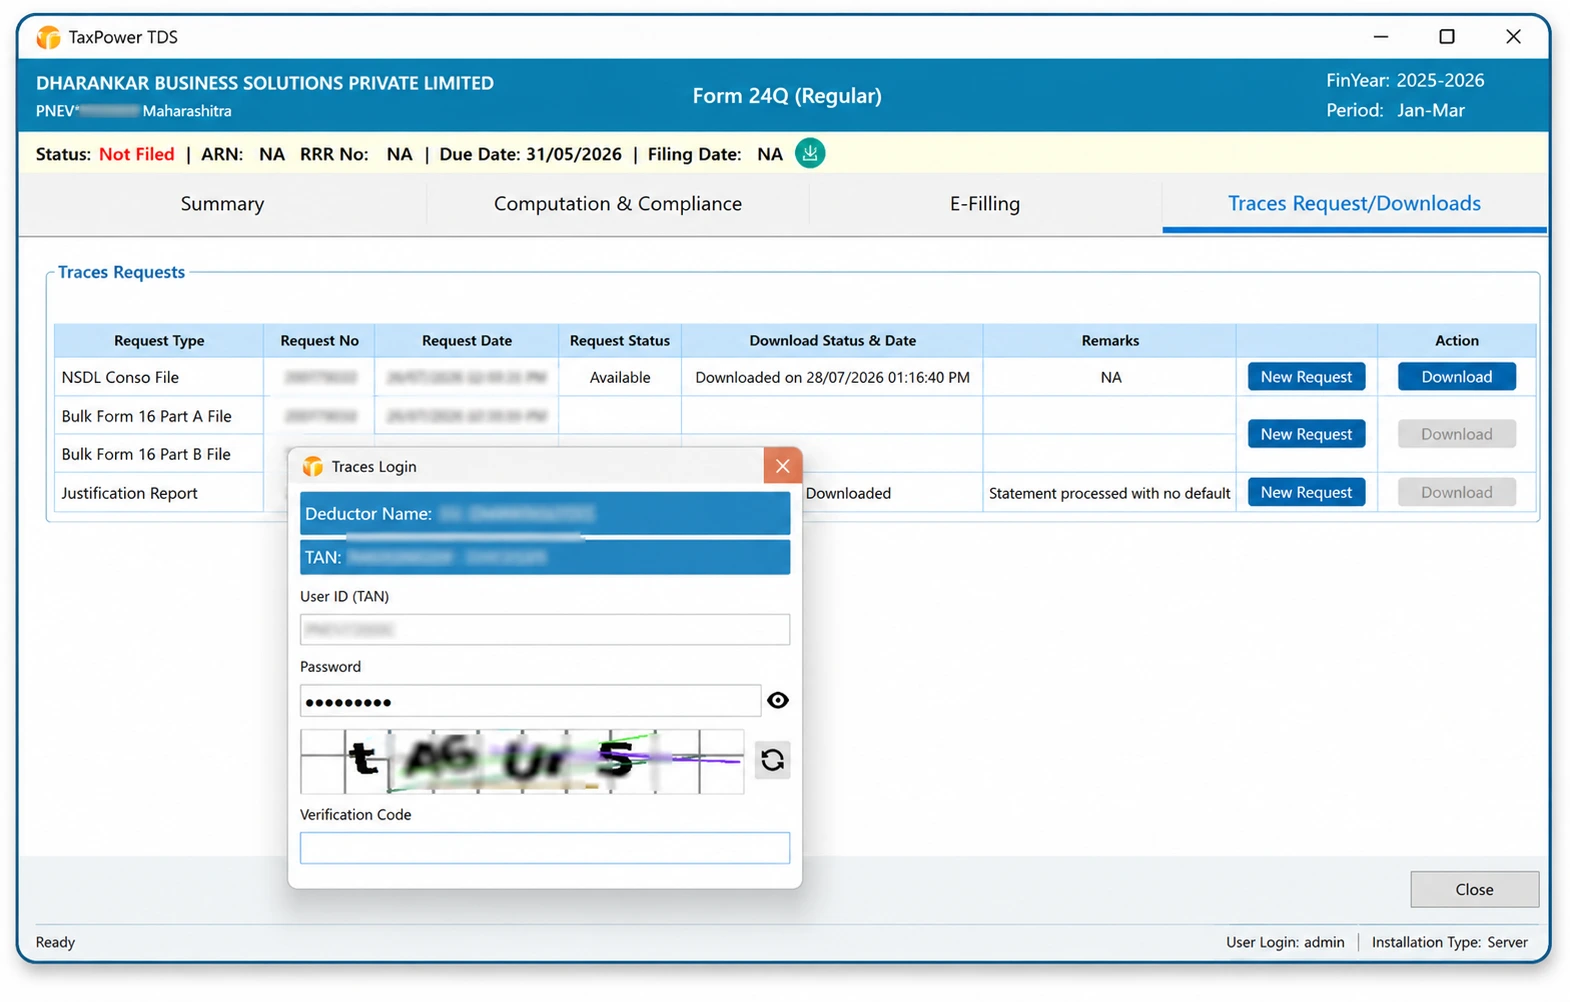This screenshot has height=1002, width=1570.
Task: Click the company name in header
Action: click(265, 83)
